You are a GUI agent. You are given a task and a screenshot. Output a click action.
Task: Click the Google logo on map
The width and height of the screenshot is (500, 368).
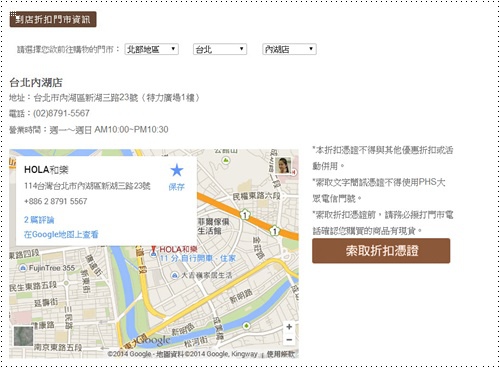point(154,341)
